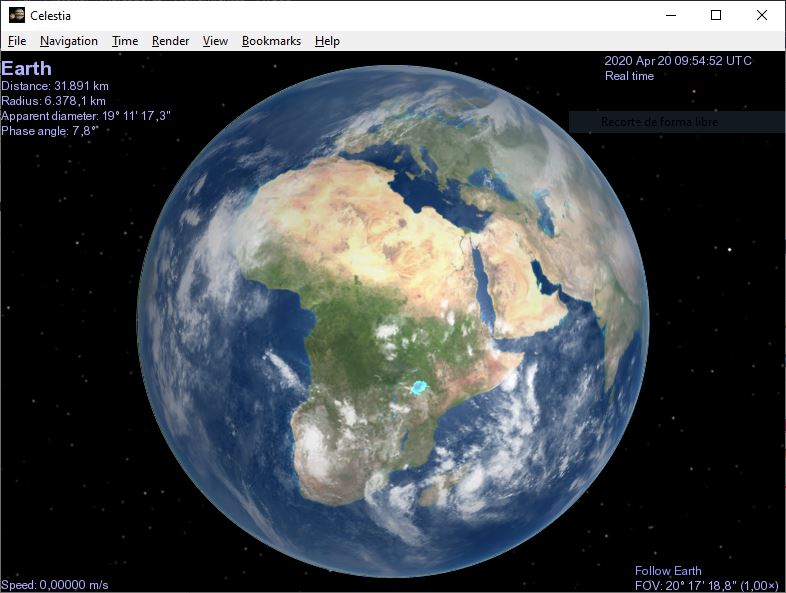Image resolution: width=786 pixels, height=593 pixels.
Task: Select the cyan highlighted lake marker in East Africa
Action: tap(418, 387)
